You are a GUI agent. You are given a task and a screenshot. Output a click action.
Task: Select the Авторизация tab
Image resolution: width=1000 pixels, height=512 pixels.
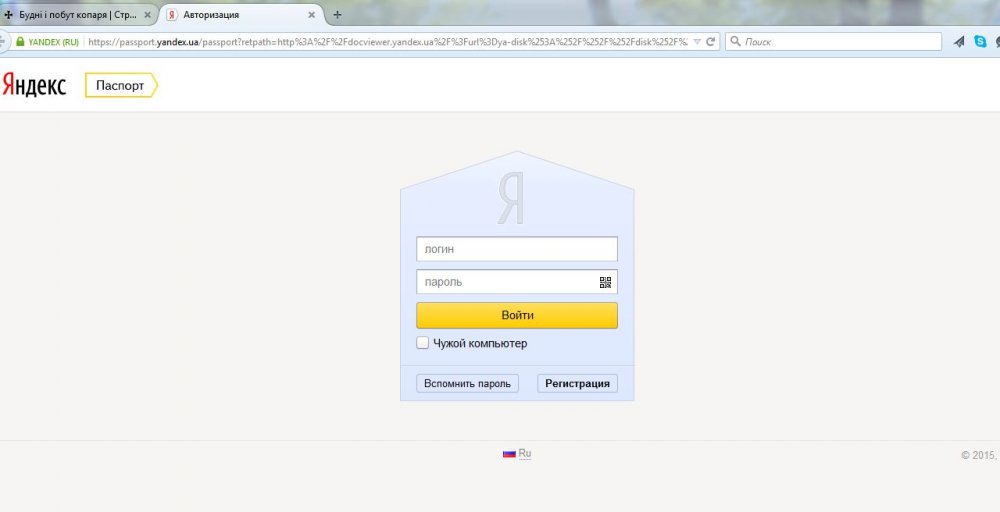pyautogui.click(x=235, y=15)
